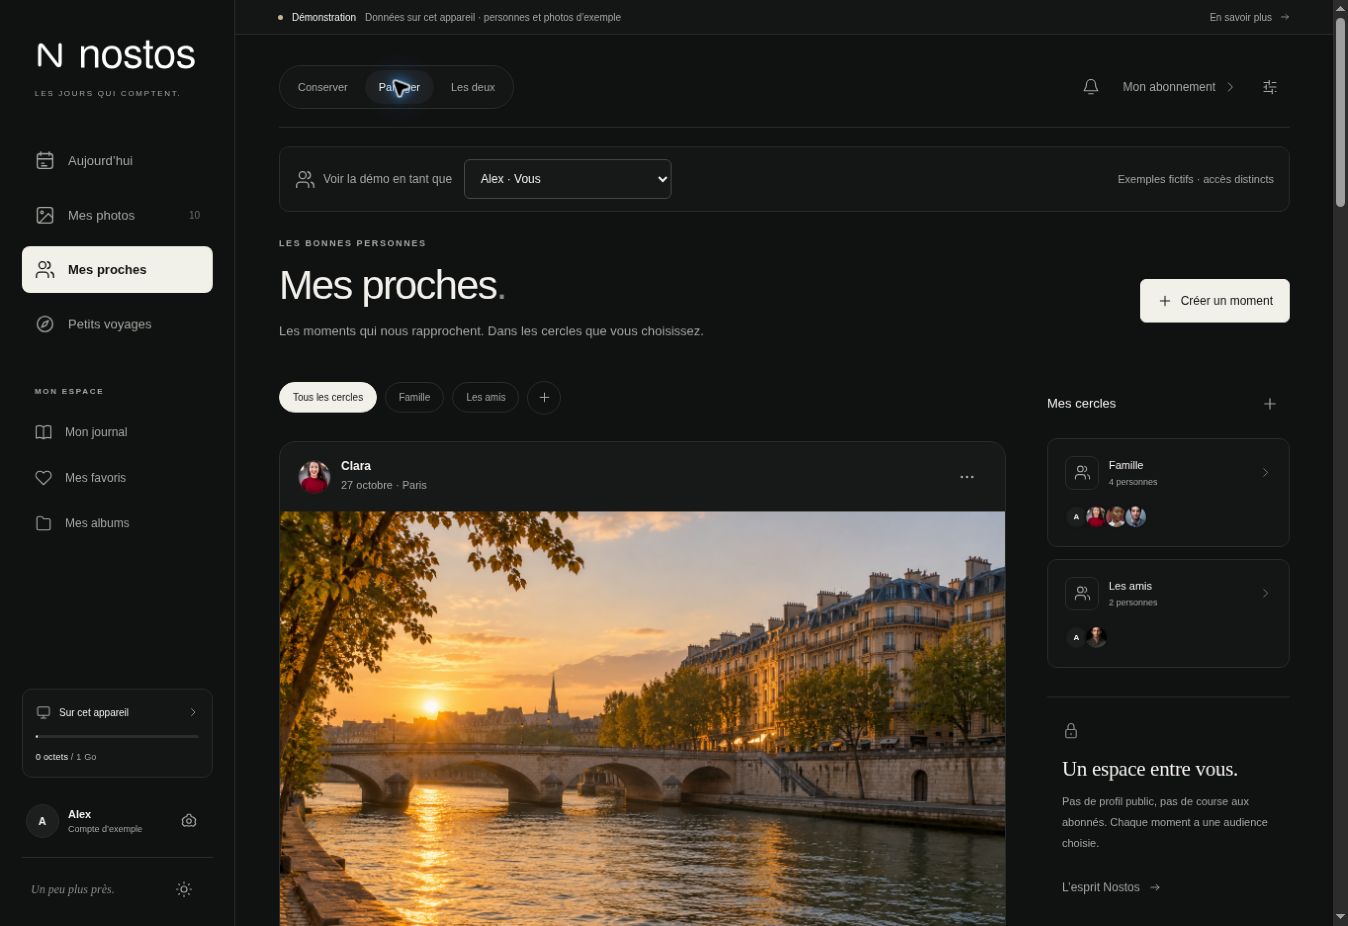1348x926 pixels.
Task: Toggle light theme sun icon
Action: coord(184,889)
